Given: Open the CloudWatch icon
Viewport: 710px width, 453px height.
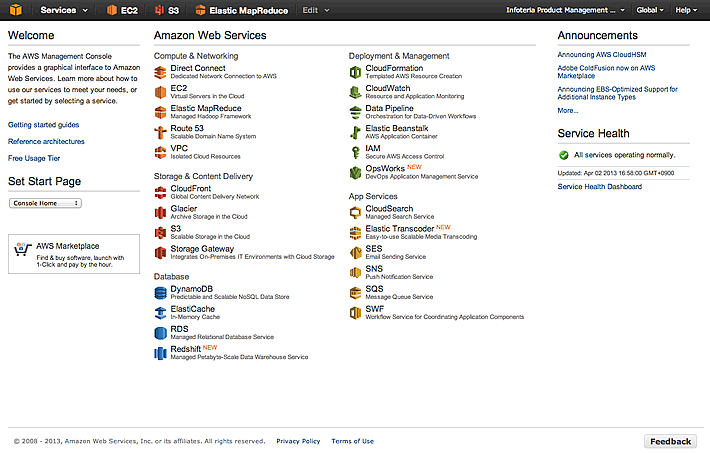Looking at the screenshot, I should pos(355,92).
